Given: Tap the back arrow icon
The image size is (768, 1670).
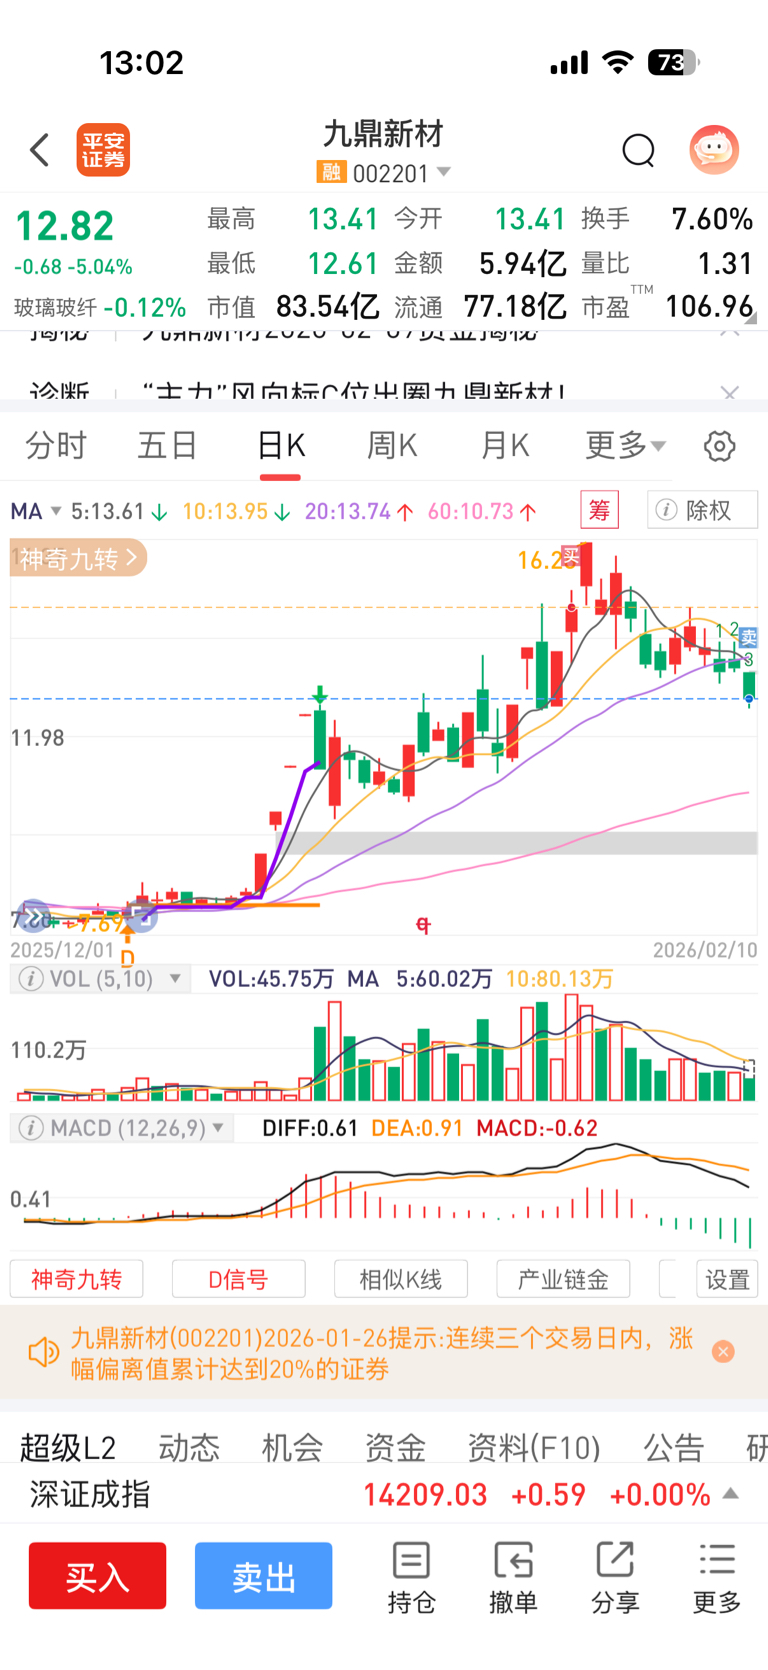Looking at the screenshot, I should tap(40, 151).
